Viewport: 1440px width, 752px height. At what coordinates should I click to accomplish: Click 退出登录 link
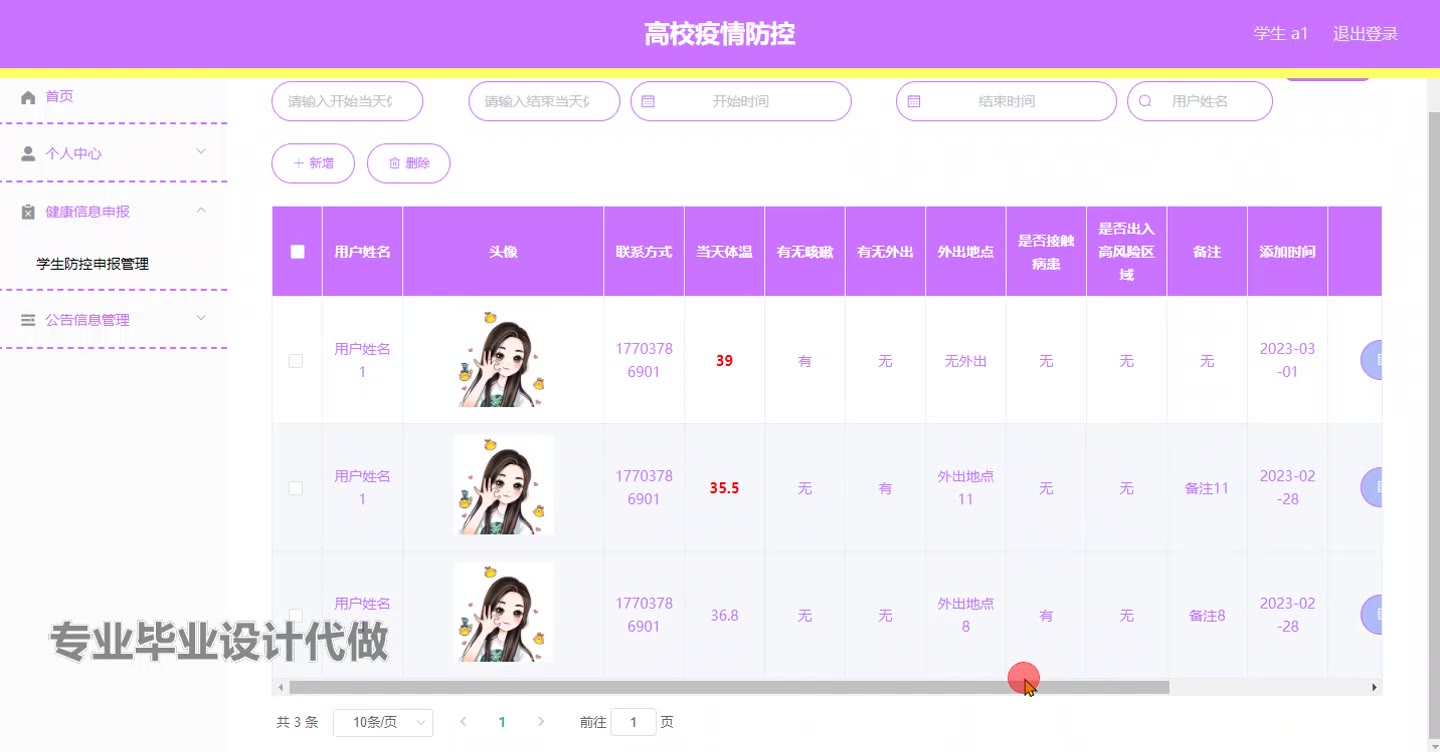pos(1365,34)
